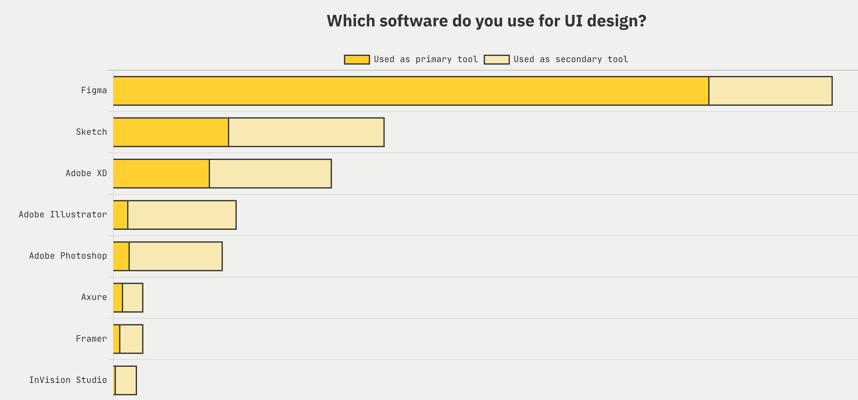Select Sketch's secondary tool bar segment
This screenshot has width=858, height=400.
click(x=306, y=132)
